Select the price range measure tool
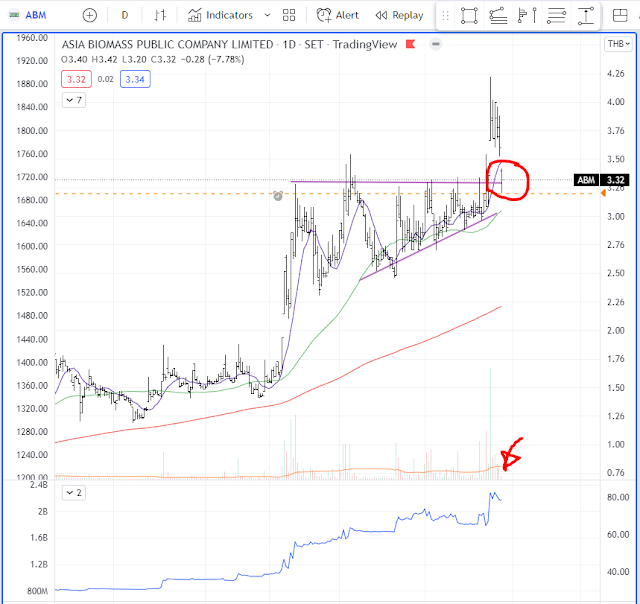Viewport: 640px width, 604px height. [586, 16]
